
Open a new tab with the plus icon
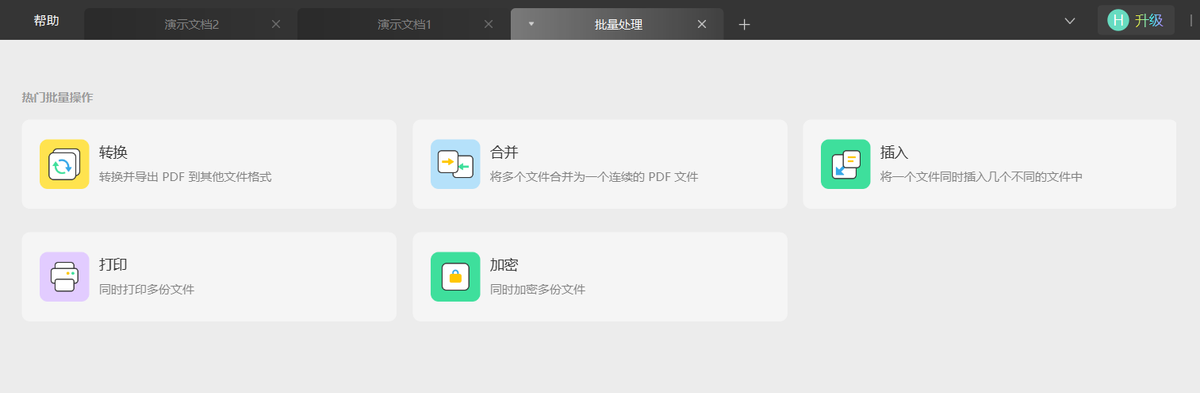(x=744, y=24)
